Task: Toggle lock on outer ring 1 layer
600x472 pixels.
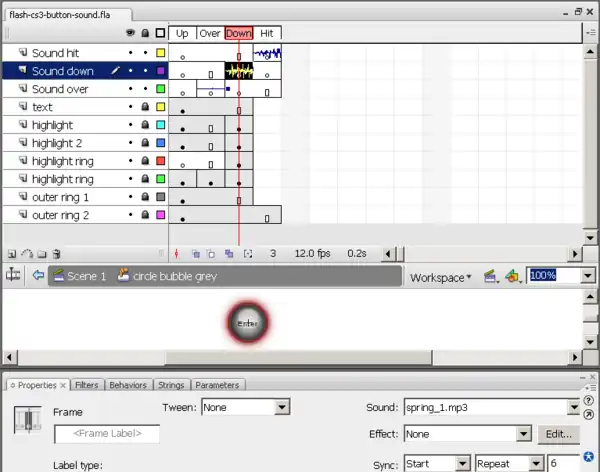Action: (x=145, y=197)
